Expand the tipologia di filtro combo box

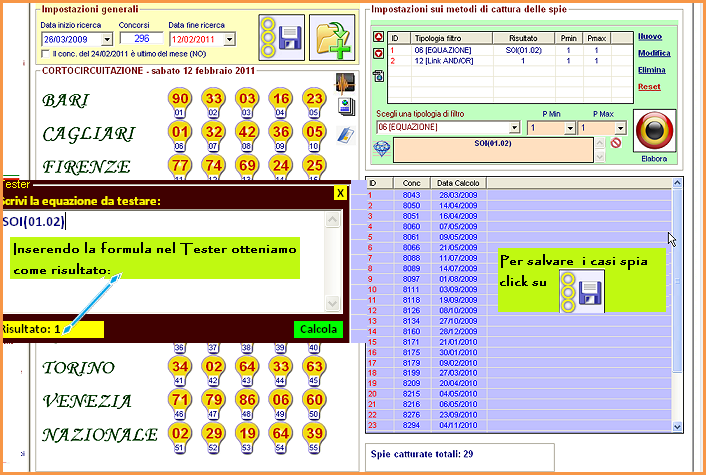coord(514,128)
